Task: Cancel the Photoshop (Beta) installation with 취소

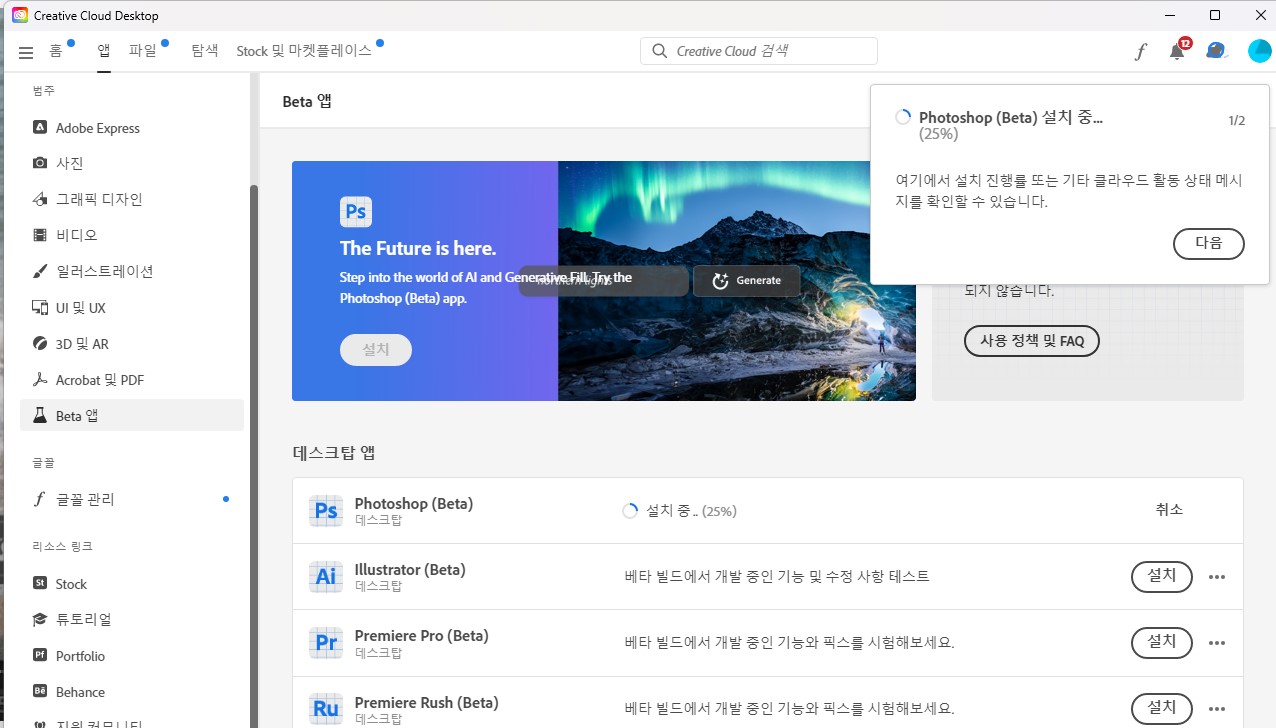Action: [x=1169, y=510]
